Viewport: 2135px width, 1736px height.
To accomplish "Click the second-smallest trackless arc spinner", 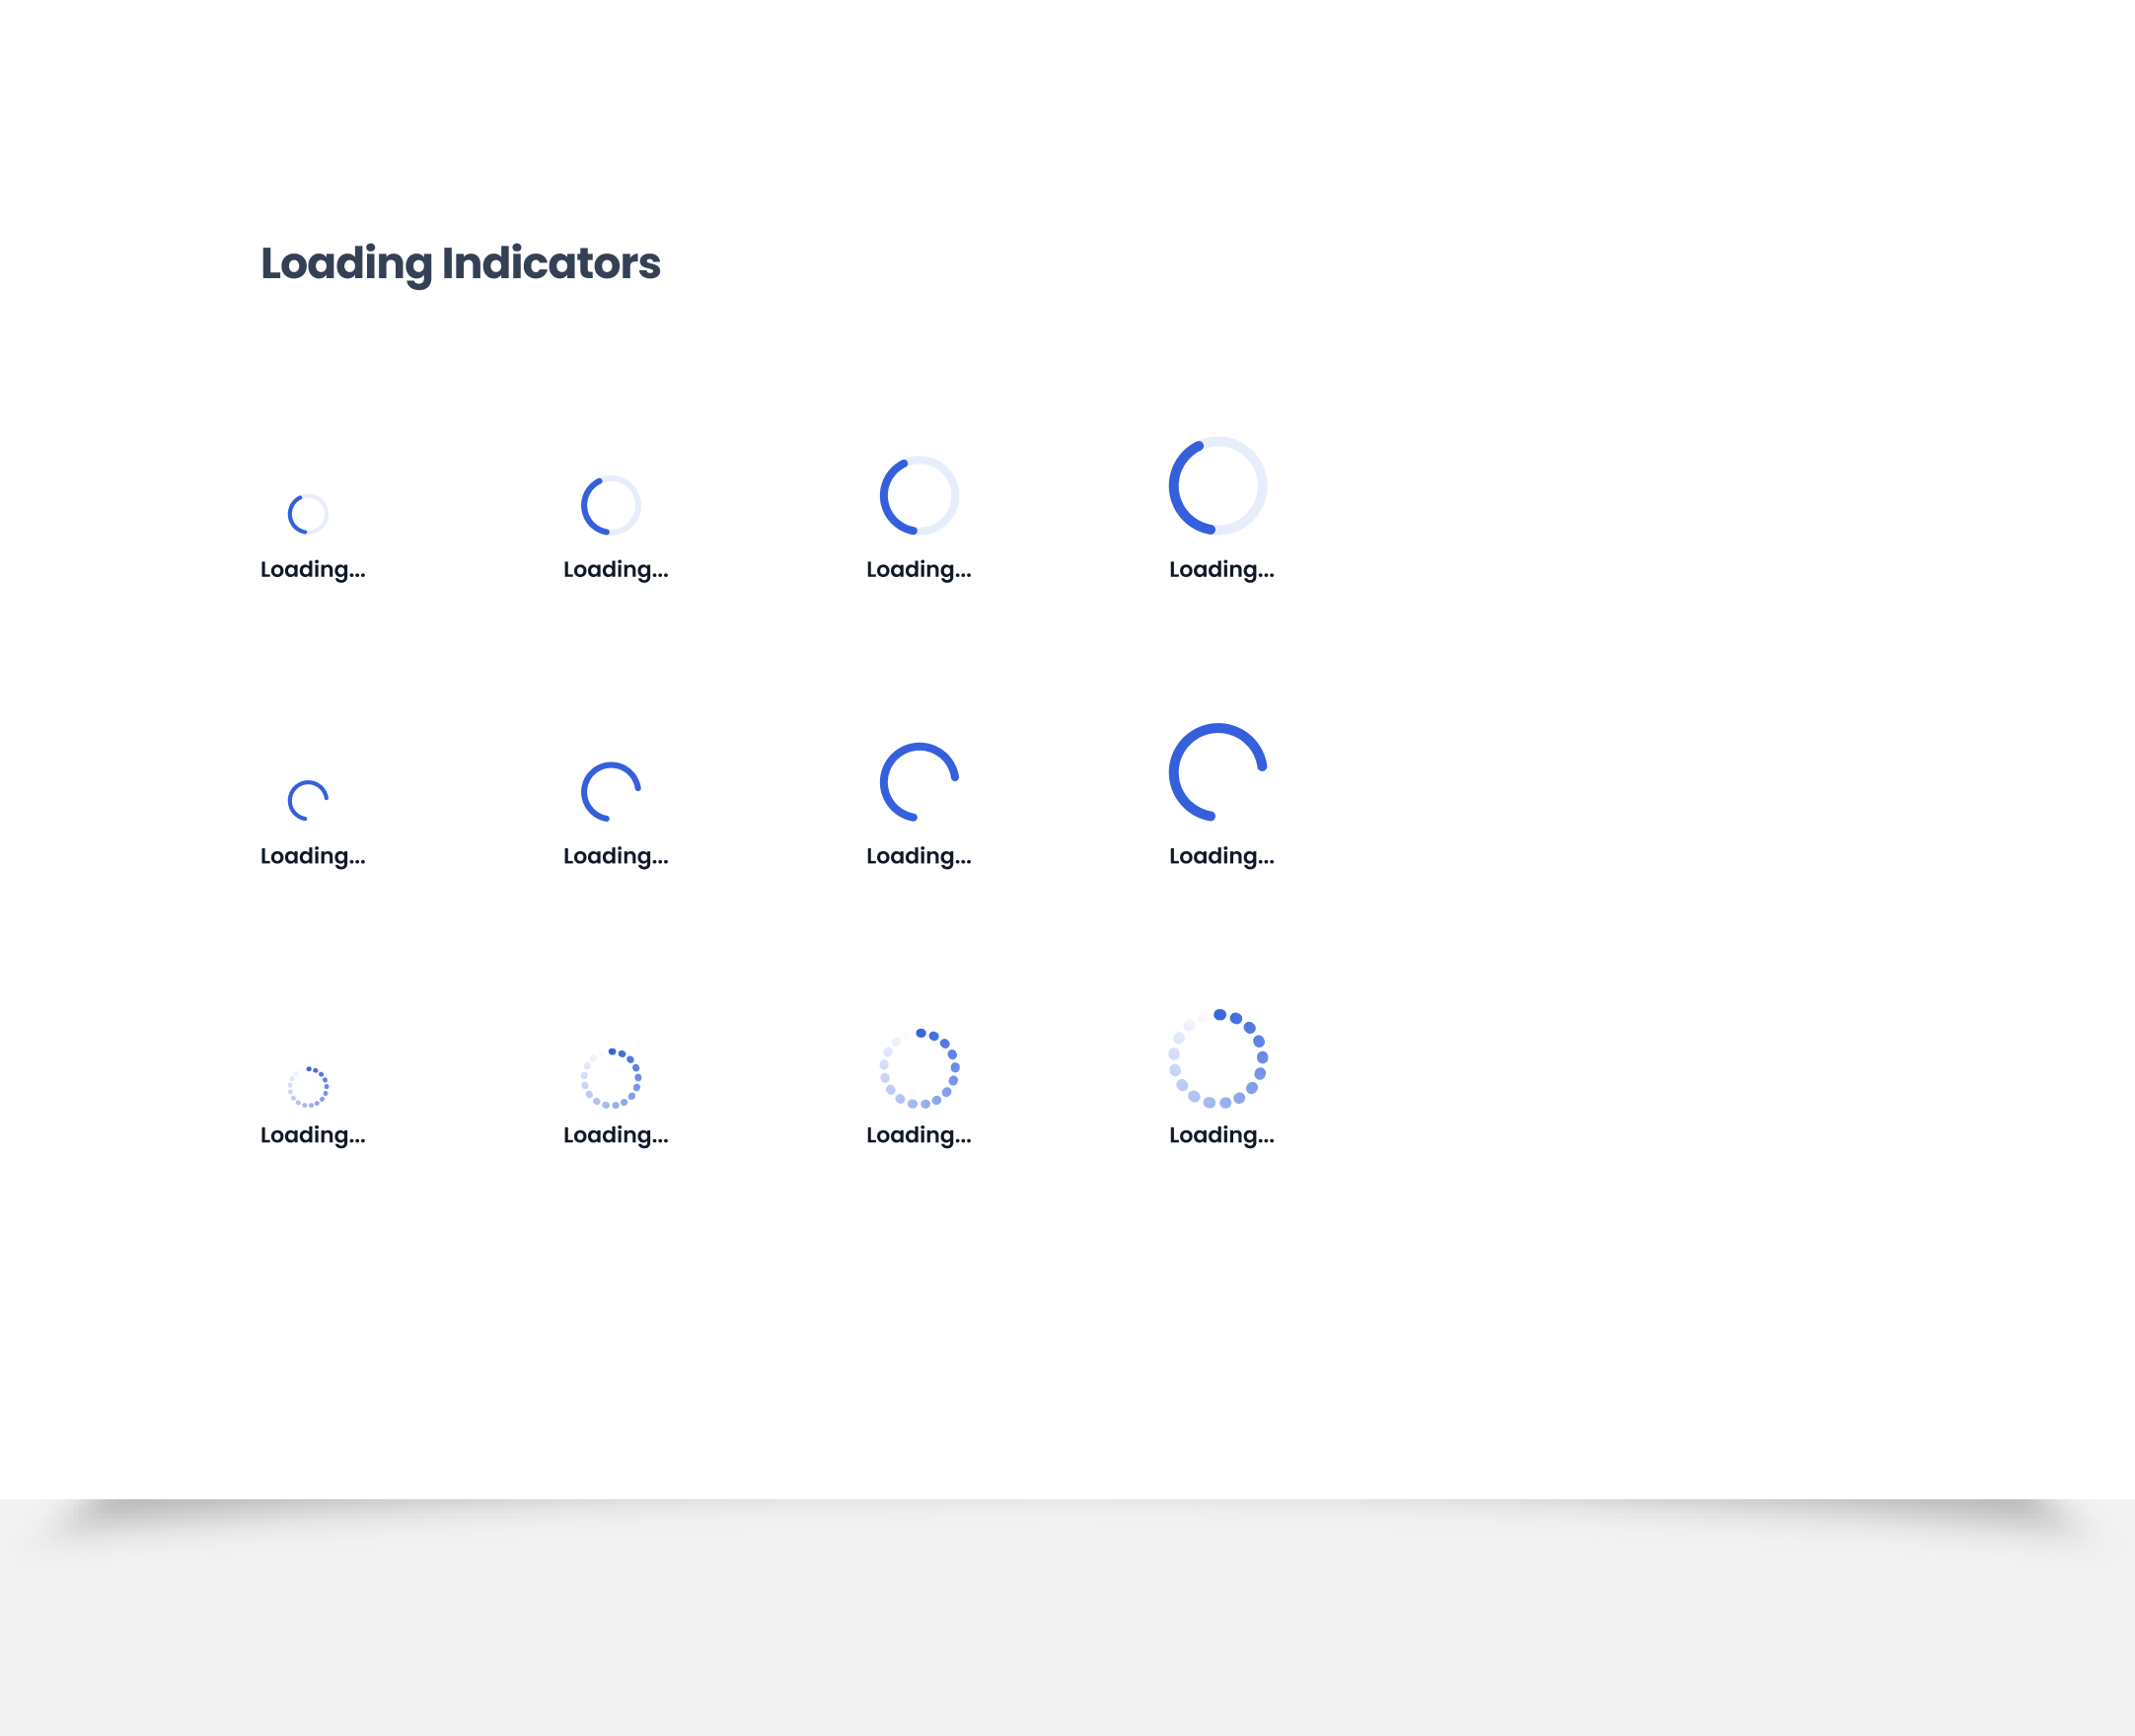I will (x=611, y=792).
